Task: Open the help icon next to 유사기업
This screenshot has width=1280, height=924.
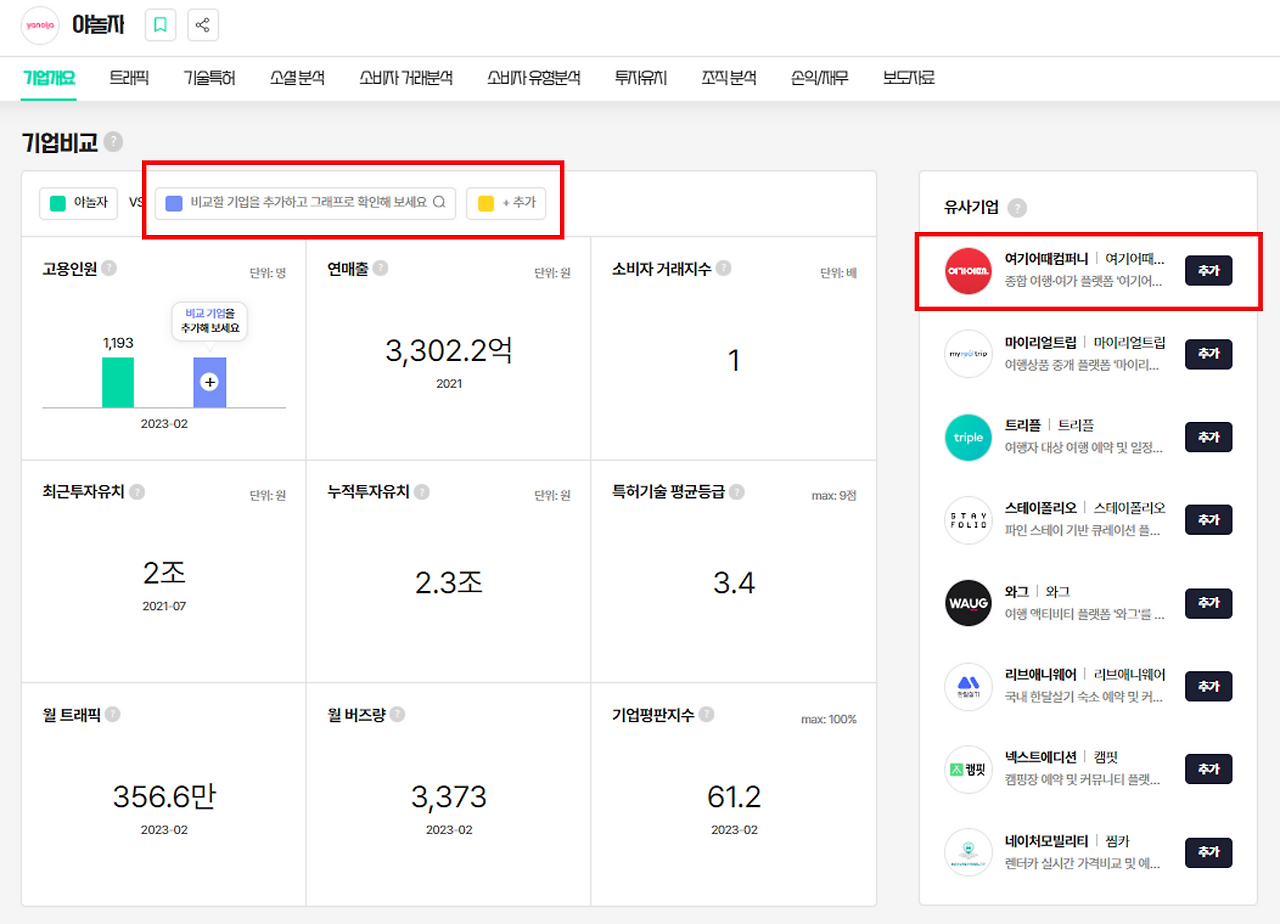Action: [x=1017, y=208]
